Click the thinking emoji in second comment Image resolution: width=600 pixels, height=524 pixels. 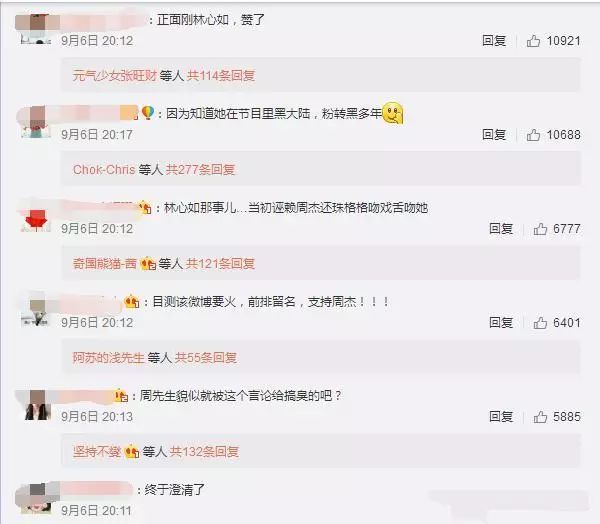coord(393,114)
